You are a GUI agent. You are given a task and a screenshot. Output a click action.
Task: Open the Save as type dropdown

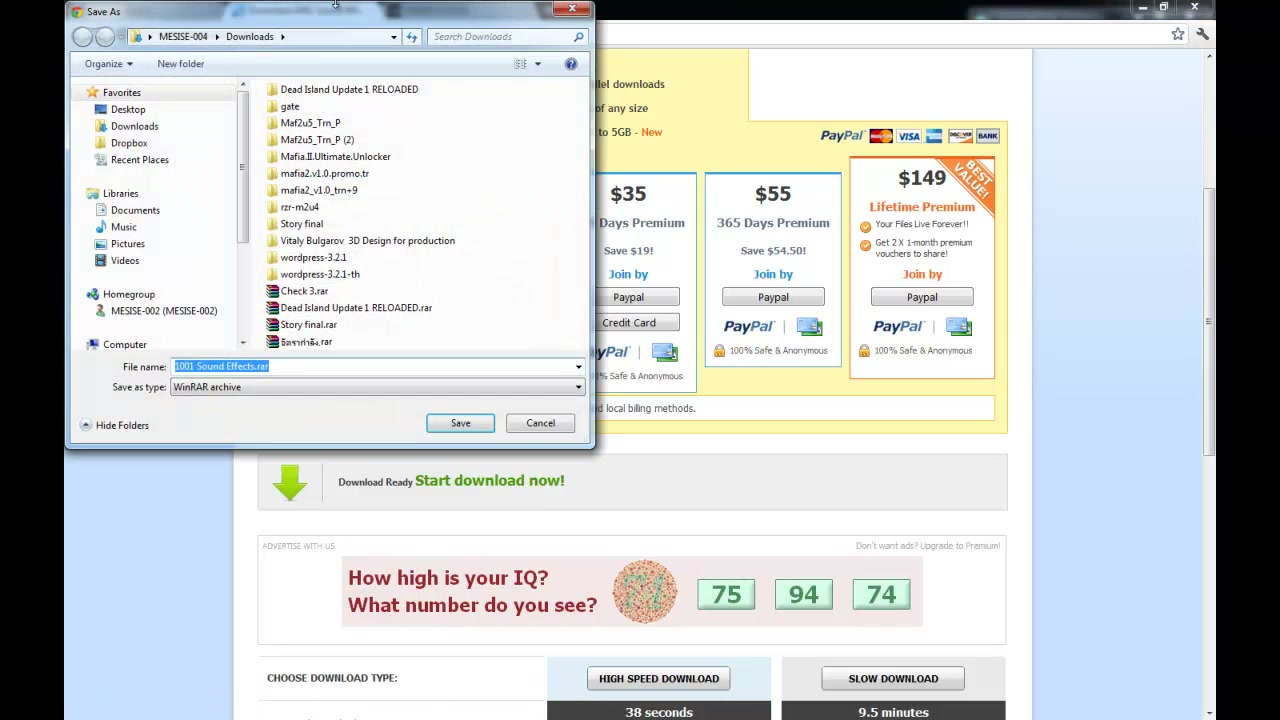click(x=378, y=387)
